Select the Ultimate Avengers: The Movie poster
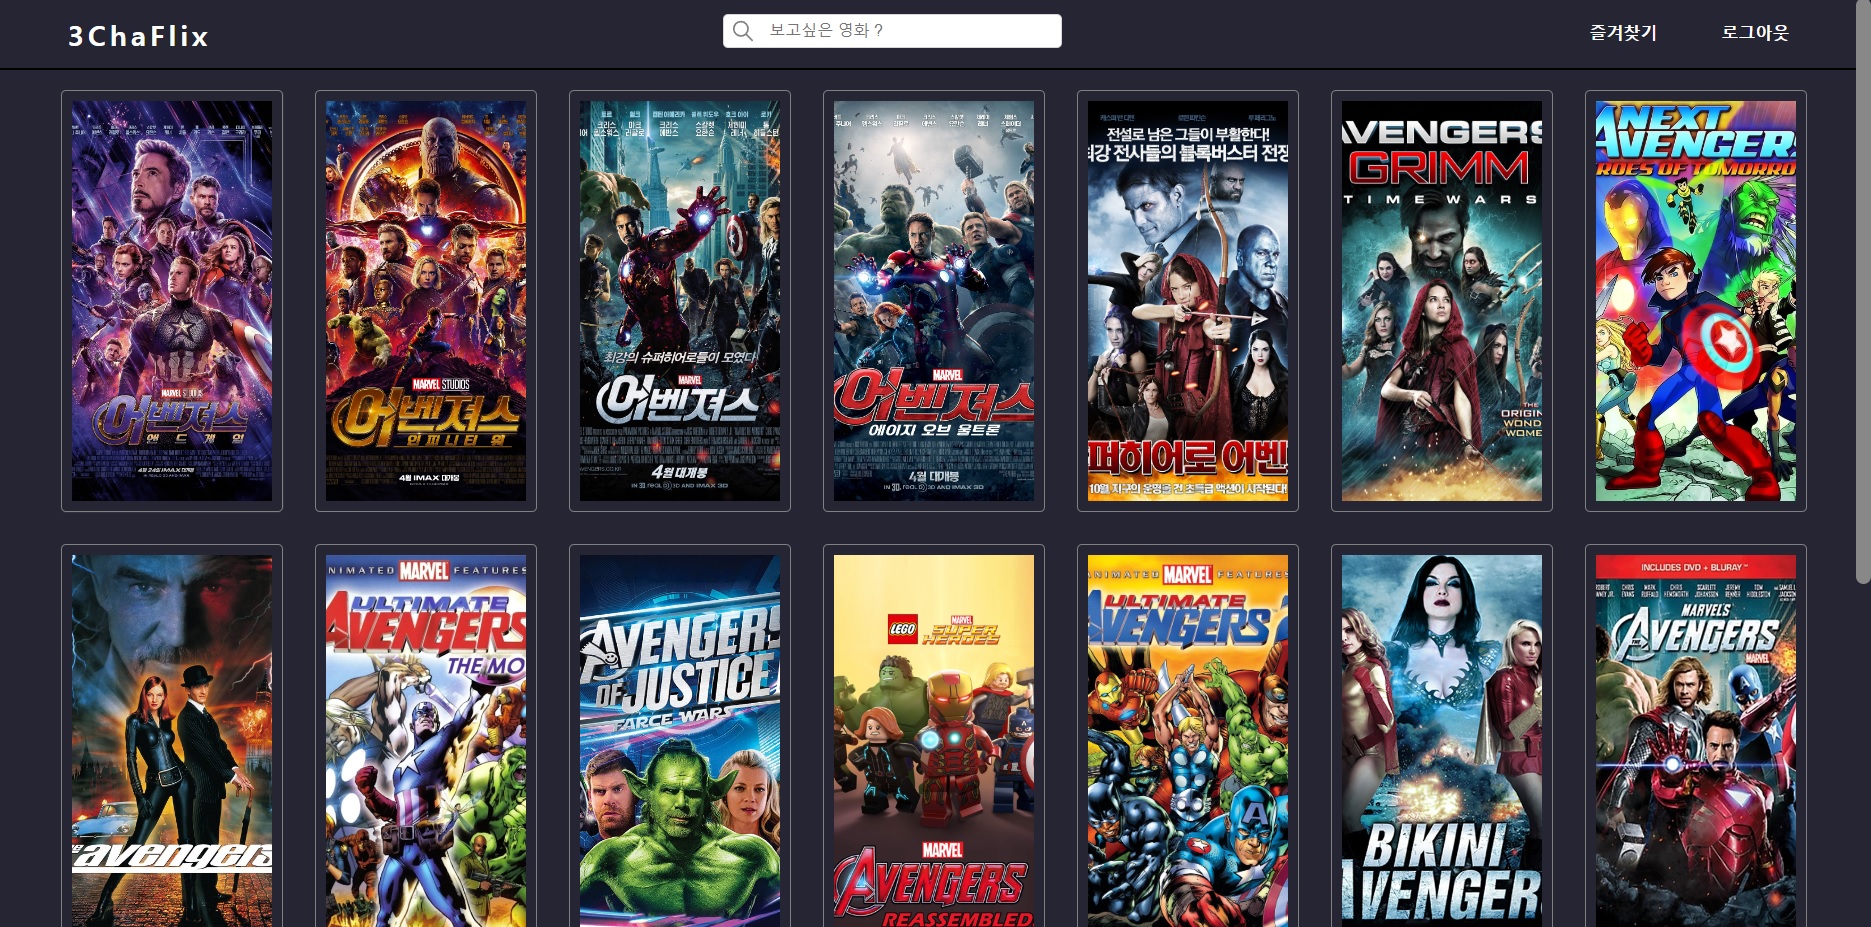The height and width of the screenshot is (927, 1871). 426,740
